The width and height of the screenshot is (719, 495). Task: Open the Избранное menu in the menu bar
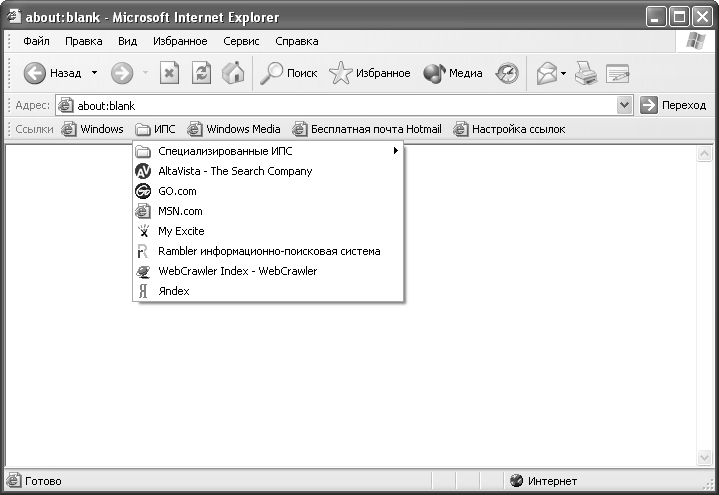coord(180,41)
